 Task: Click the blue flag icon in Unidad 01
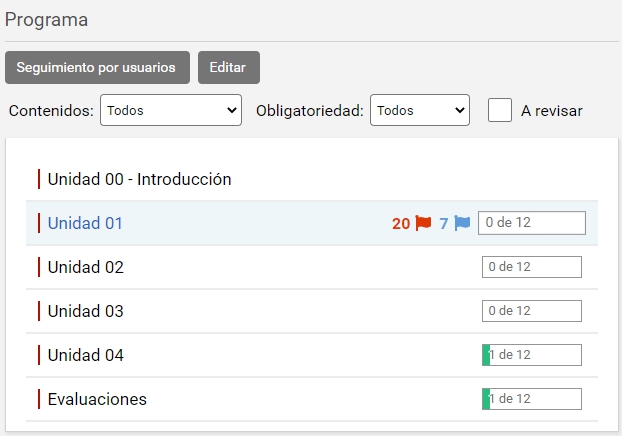pyautogui.click(x=462, y=223)
